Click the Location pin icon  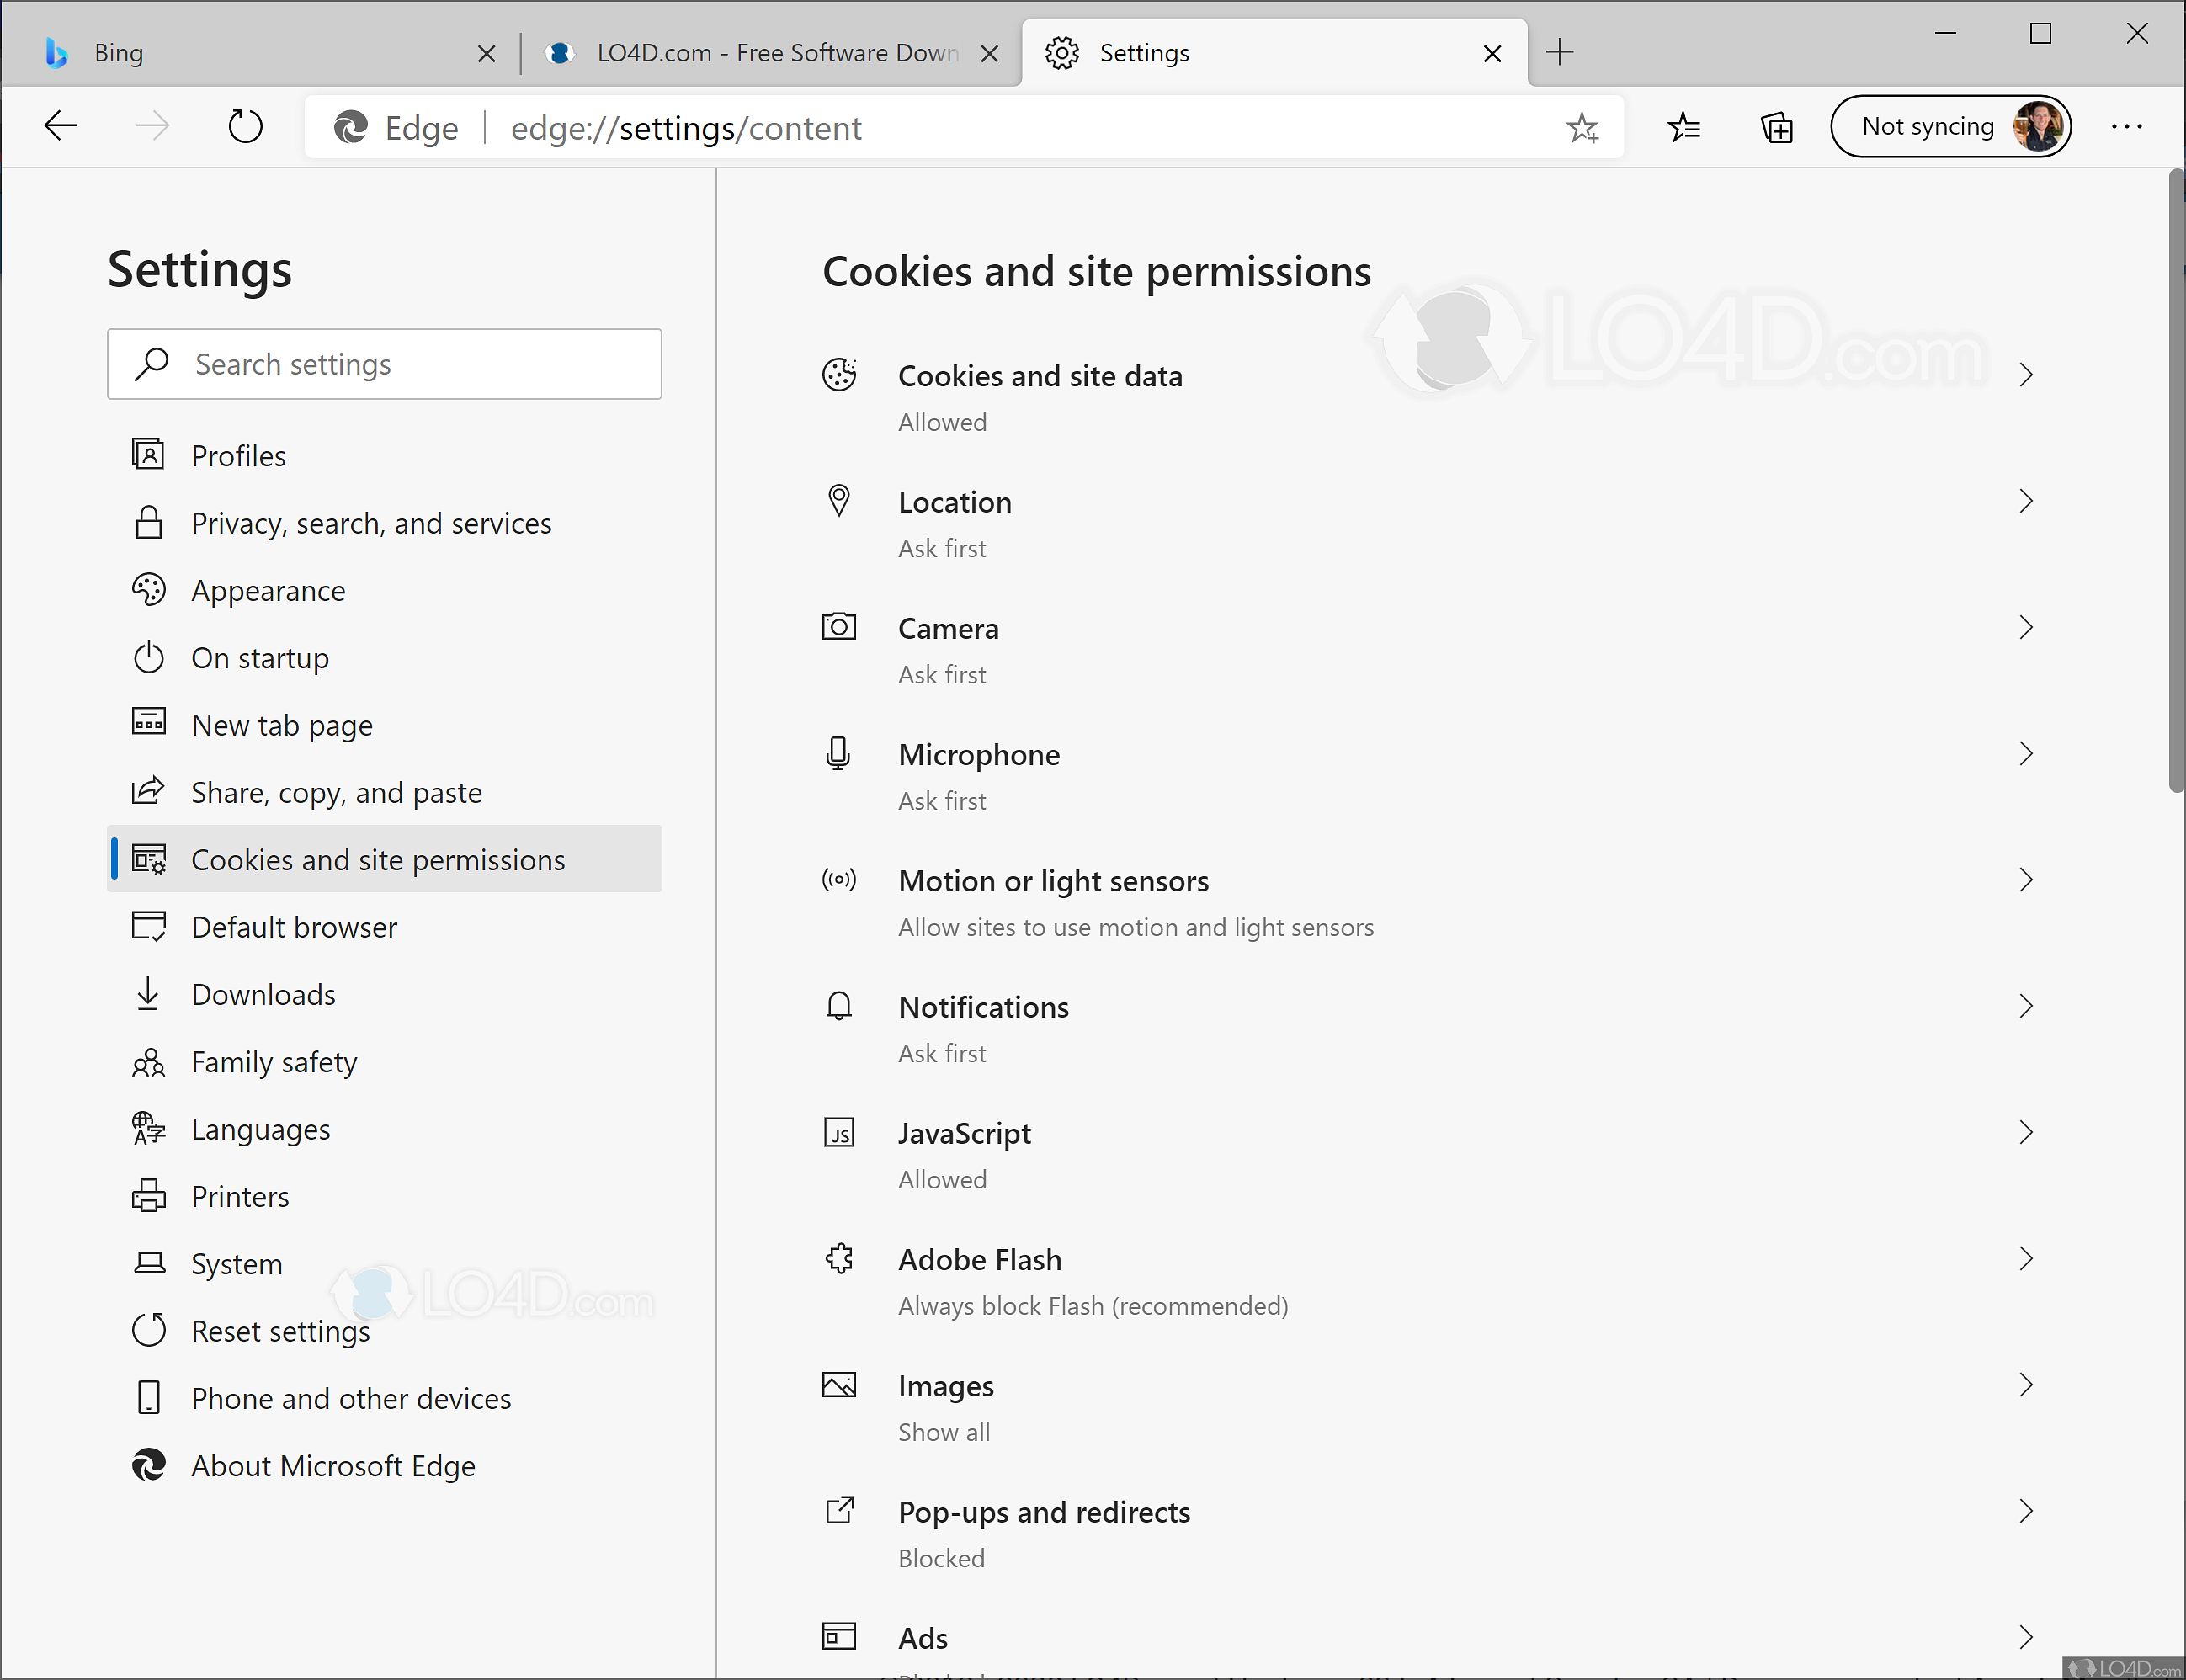point(839,501)
